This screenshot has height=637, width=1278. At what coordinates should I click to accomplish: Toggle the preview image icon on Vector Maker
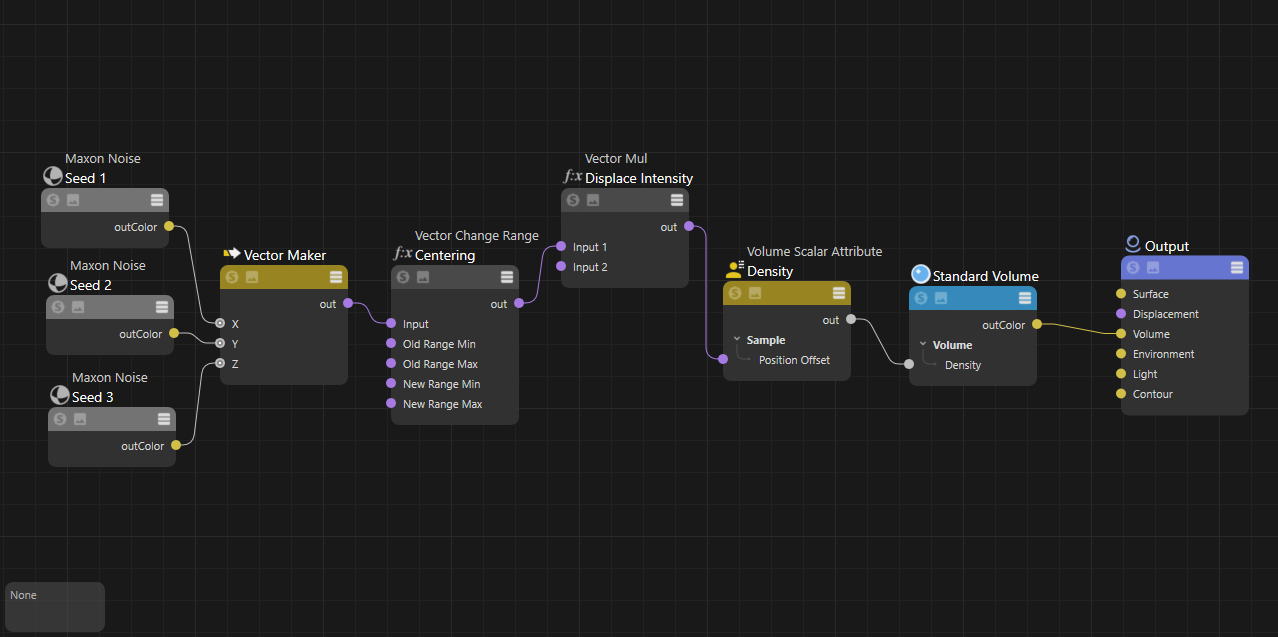pyautogui.click(x=252, y=277)
